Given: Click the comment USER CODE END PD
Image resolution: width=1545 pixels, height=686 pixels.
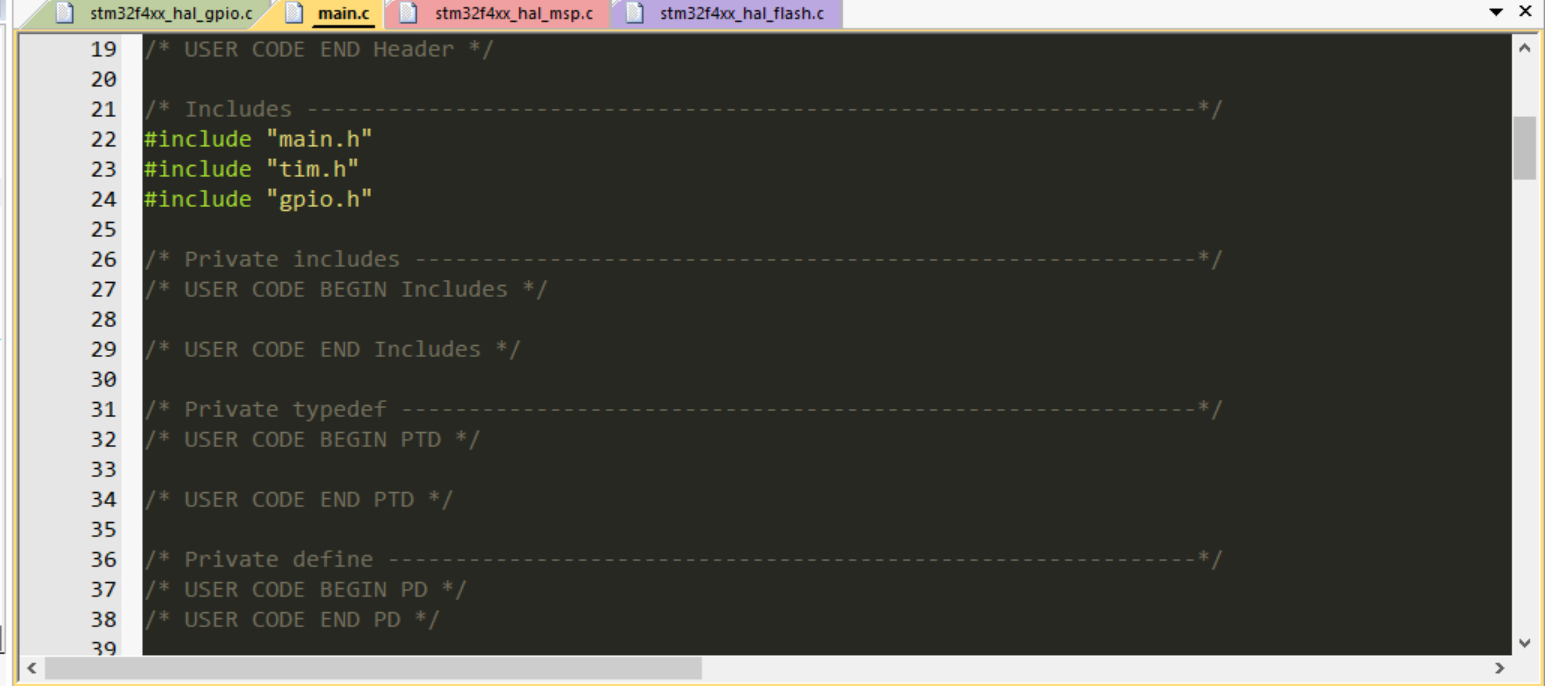Looking at the screenshot, I should 292,619.
